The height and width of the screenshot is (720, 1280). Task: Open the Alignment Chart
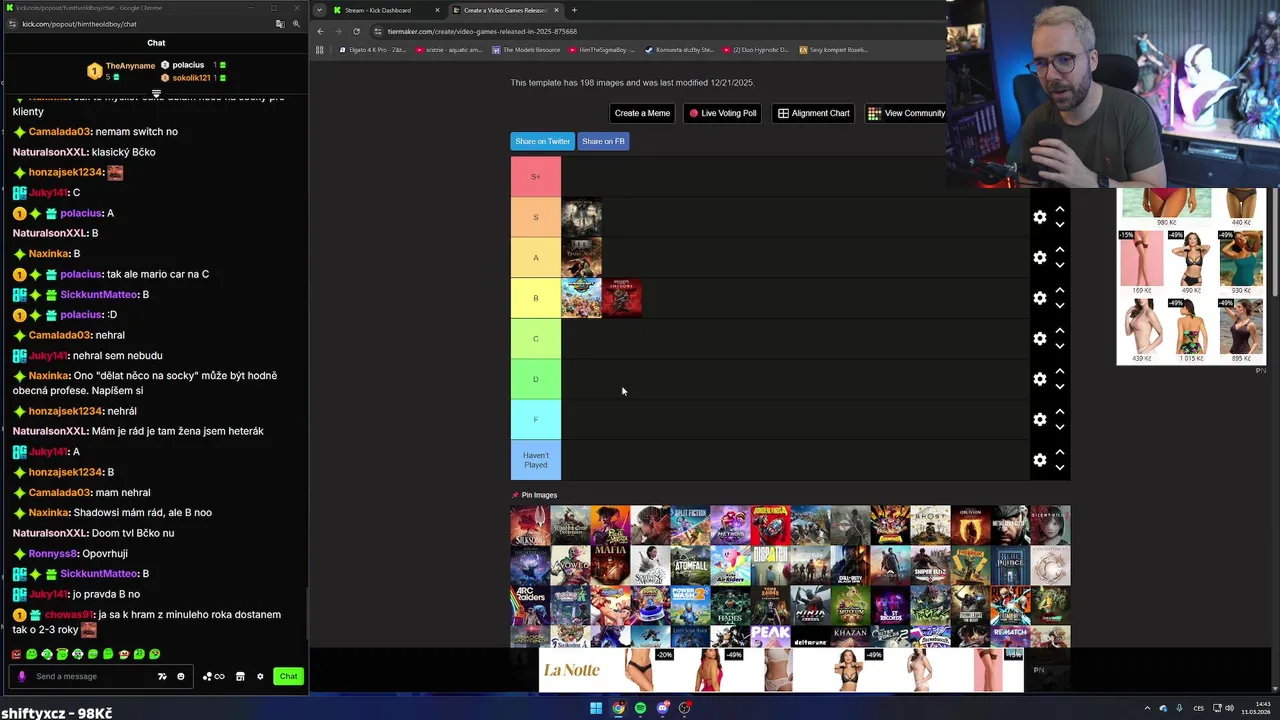click(815, 113)
